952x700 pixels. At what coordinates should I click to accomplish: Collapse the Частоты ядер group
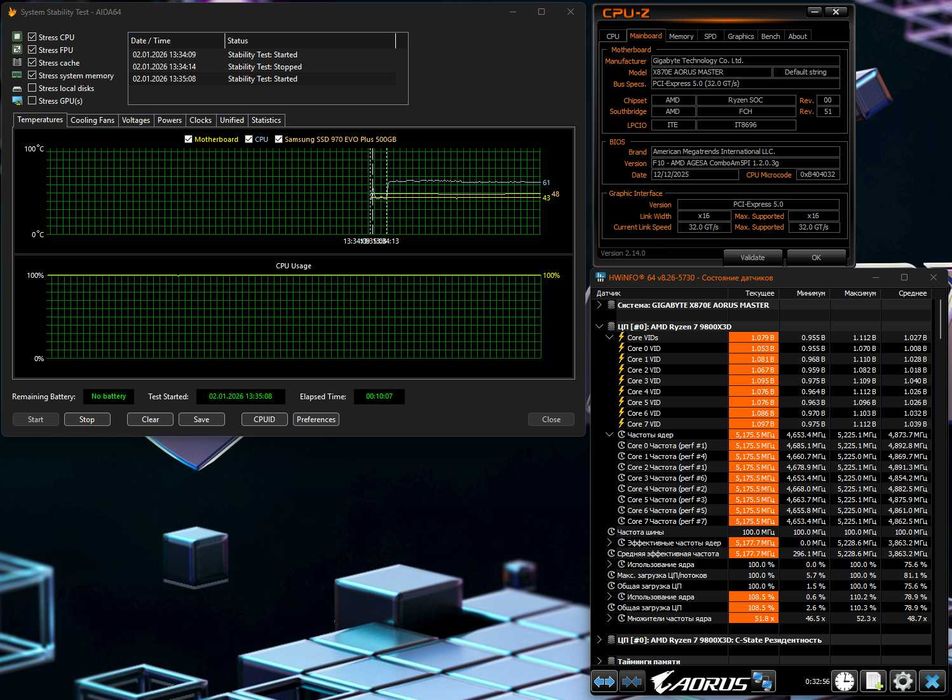pyautogui.click(x=610, y=435)
